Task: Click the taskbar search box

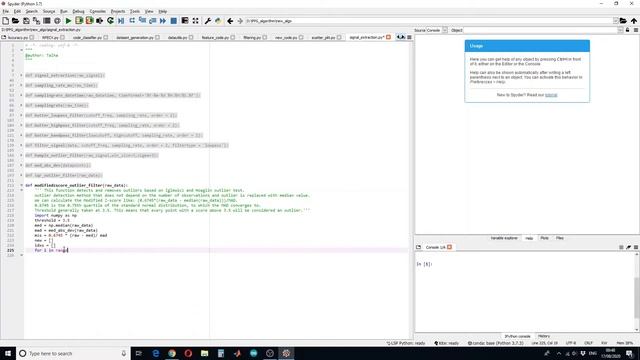Action: tap(73, 353)
